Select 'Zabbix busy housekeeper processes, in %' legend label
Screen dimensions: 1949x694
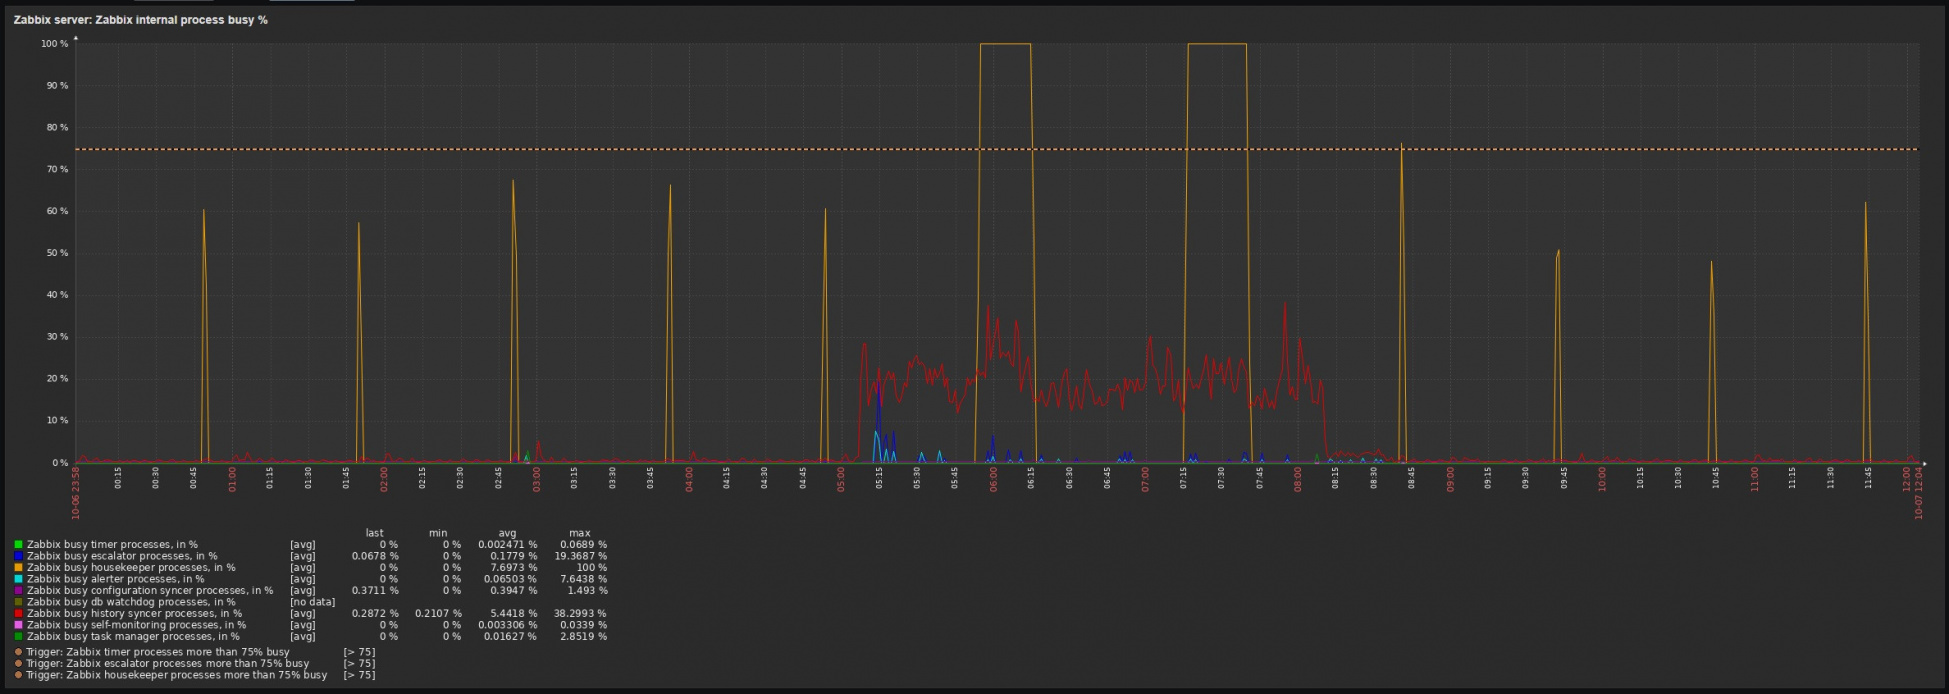(x=131, y=568)
